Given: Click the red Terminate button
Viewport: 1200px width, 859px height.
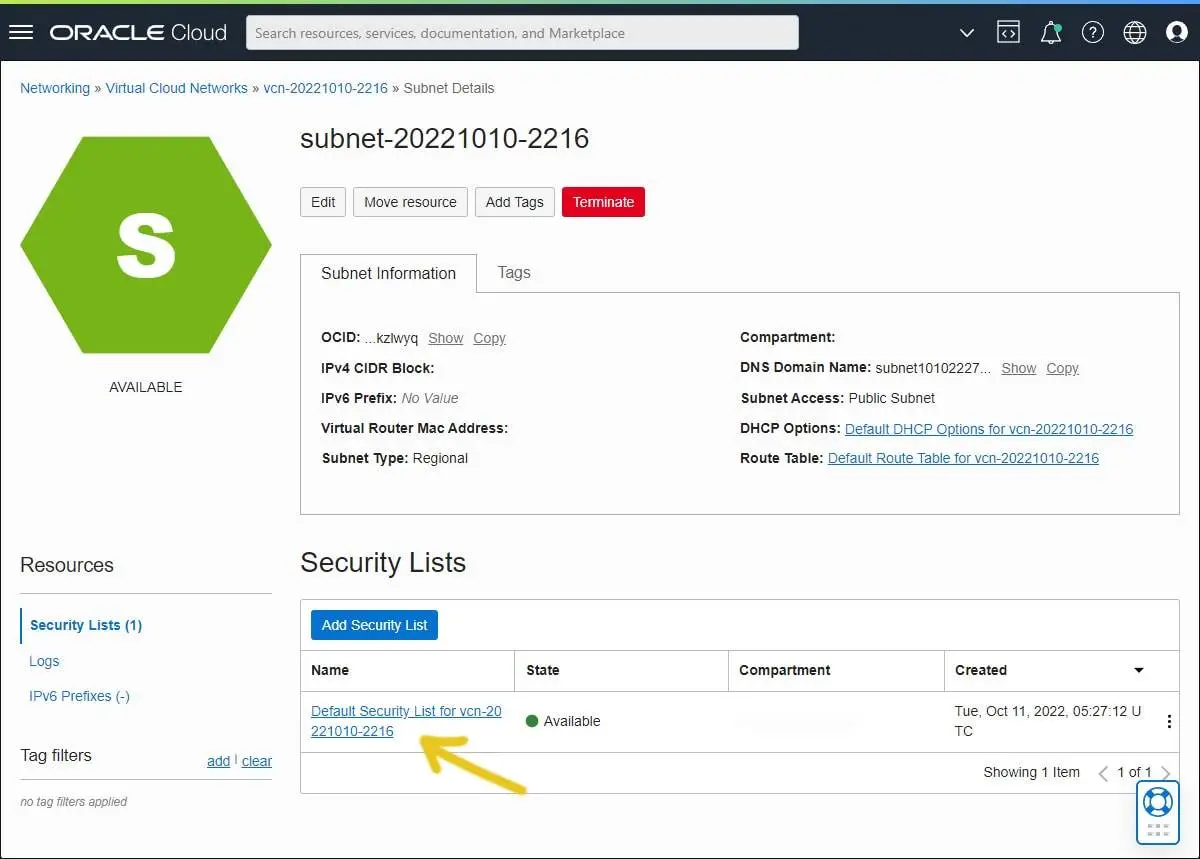Looking at the screenshot, I should coord(604,202).
